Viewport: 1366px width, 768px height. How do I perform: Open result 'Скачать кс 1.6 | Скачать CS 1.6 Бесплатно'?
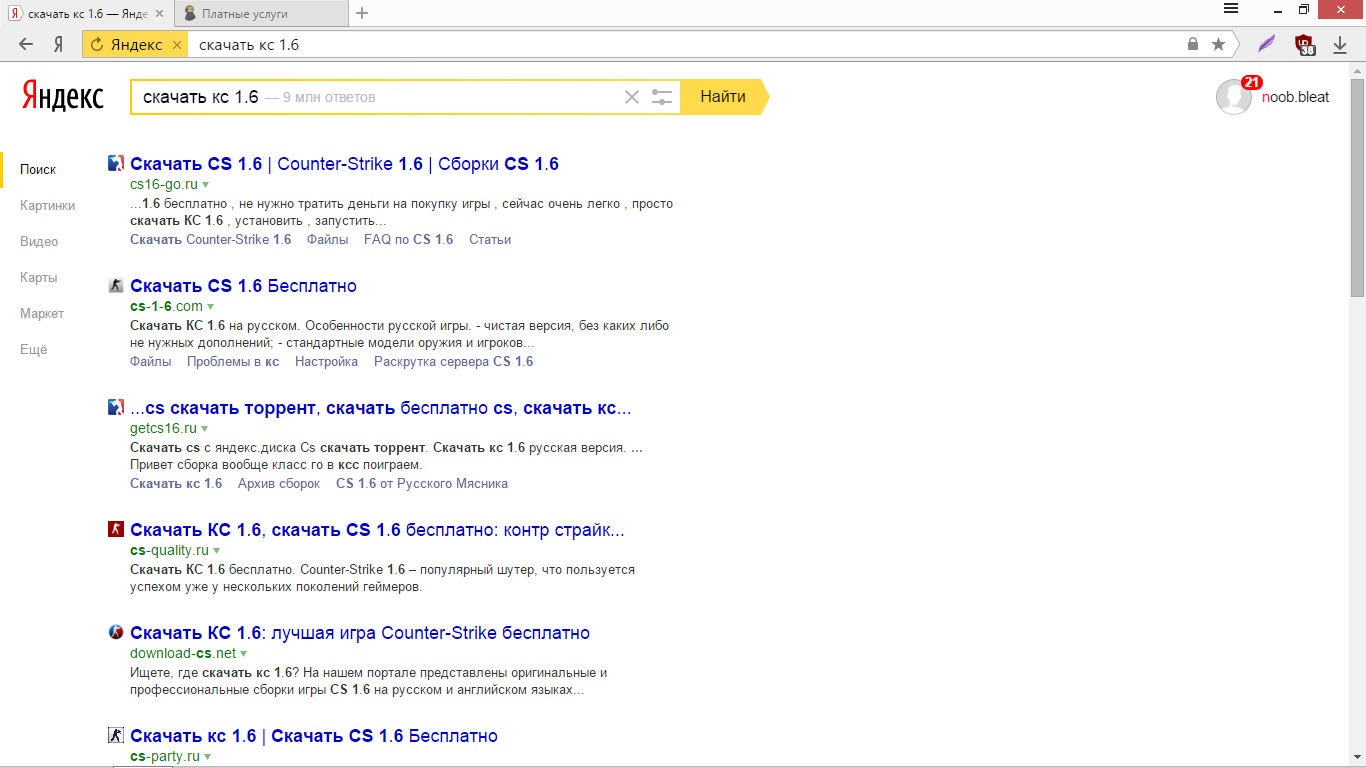(314, 736)
